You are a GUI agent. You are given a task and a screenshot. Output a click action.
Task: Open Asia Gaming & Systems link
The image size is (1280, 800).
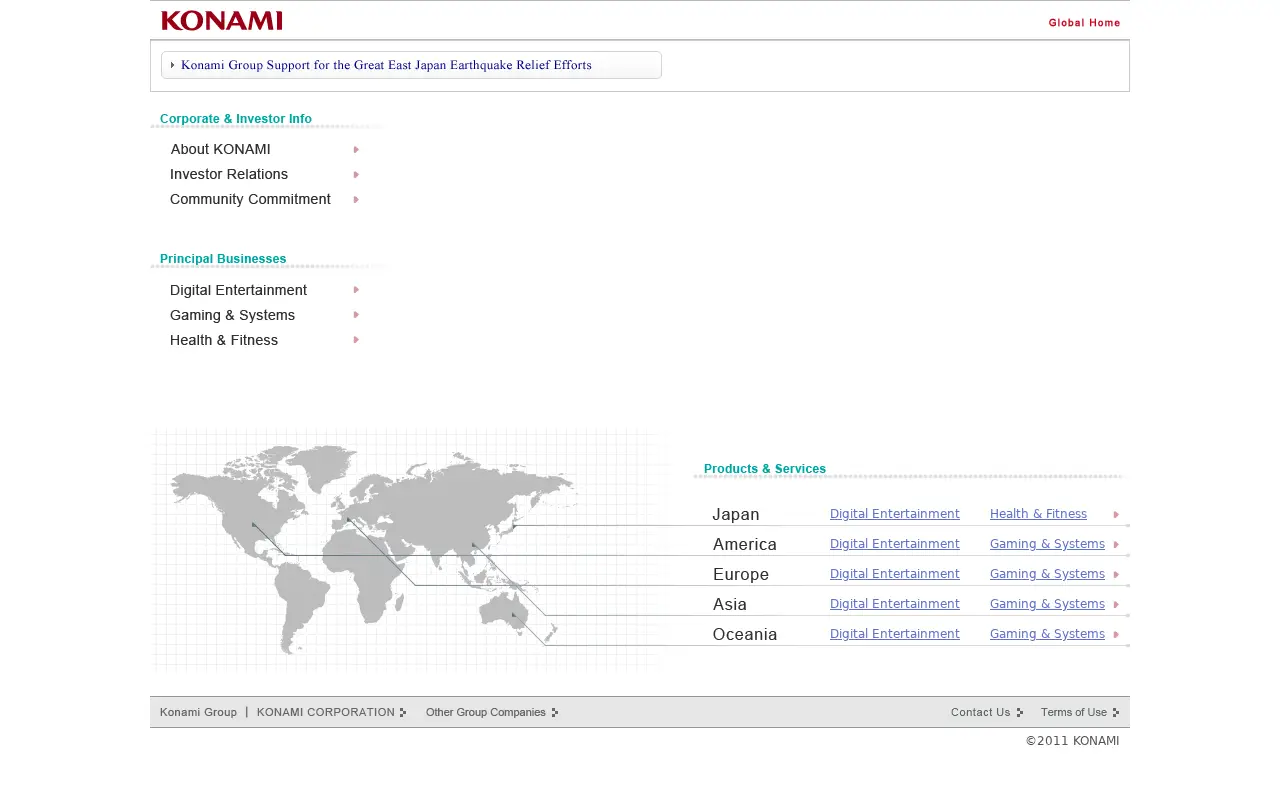coord(1047,604)
